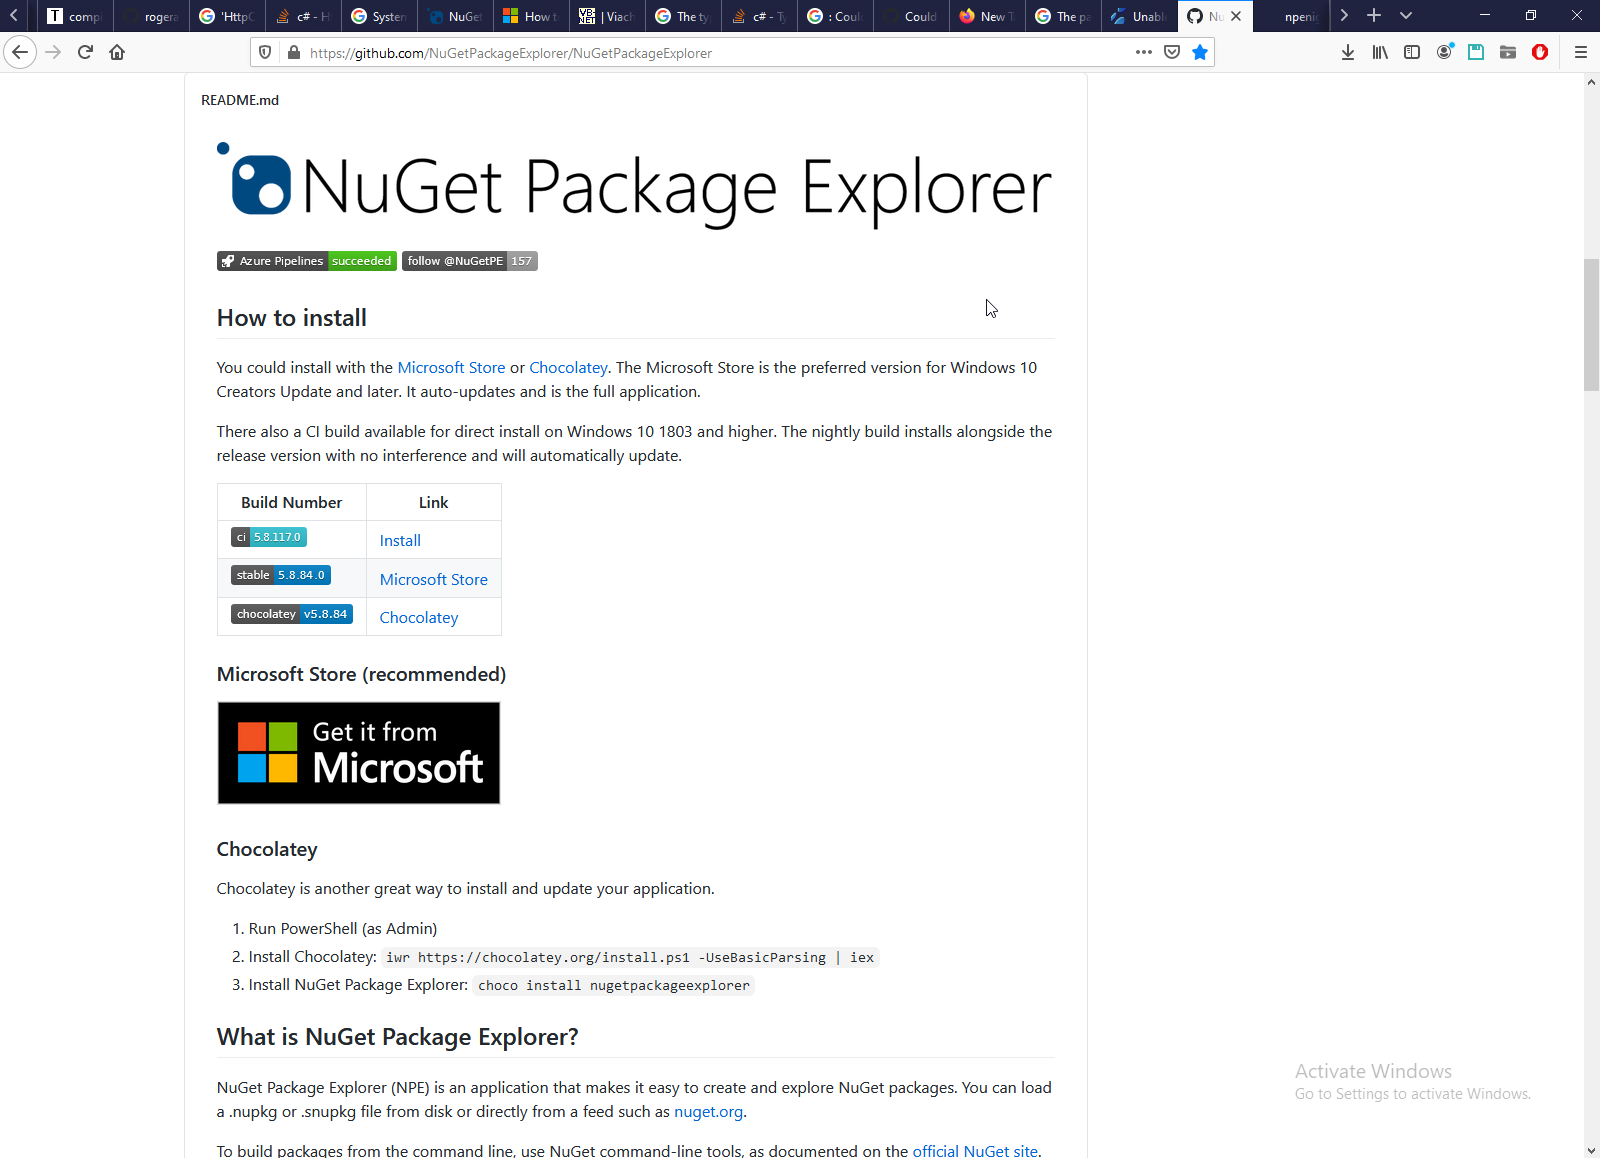Open Chocolatey link in the table
Viewport: 1600px width, 1158px height.
point(419,618)
